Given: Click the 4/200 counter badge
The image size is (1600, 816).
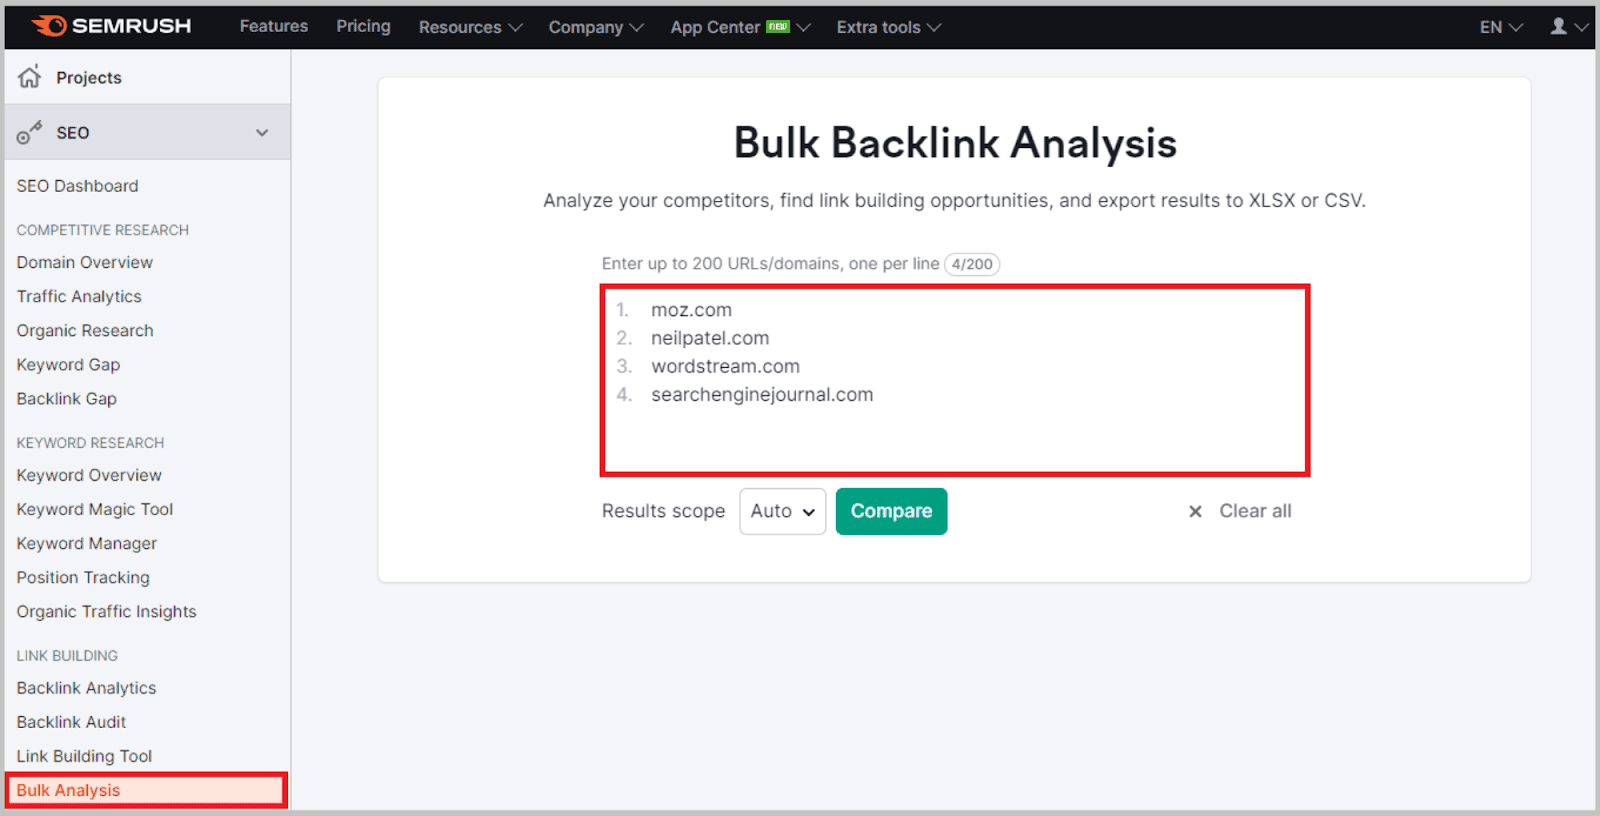Looking at the screenshot, I should tap(972, 264).
